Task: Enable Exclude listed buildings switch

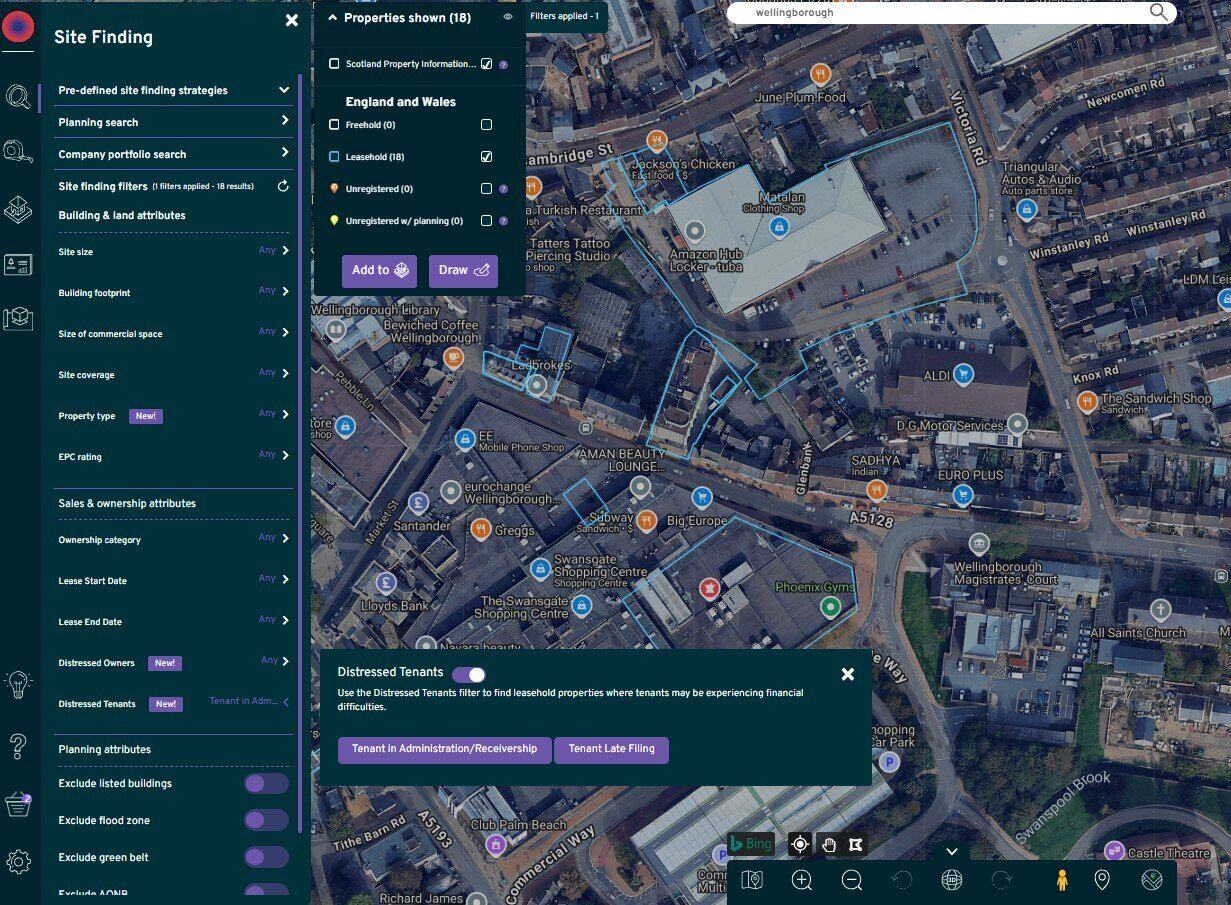Action: (266, 783)
